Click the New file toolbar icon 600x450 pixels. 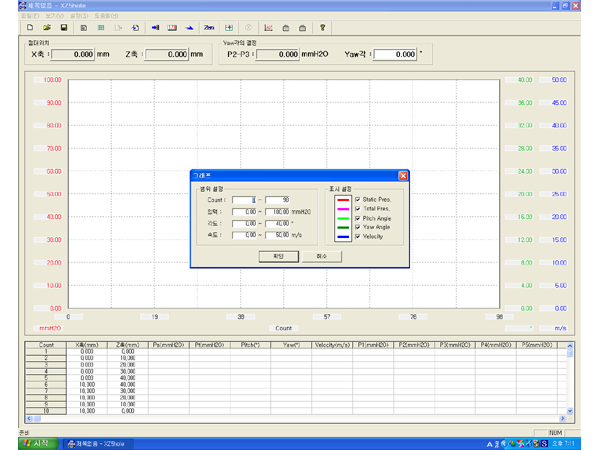(x=31, y=27)
